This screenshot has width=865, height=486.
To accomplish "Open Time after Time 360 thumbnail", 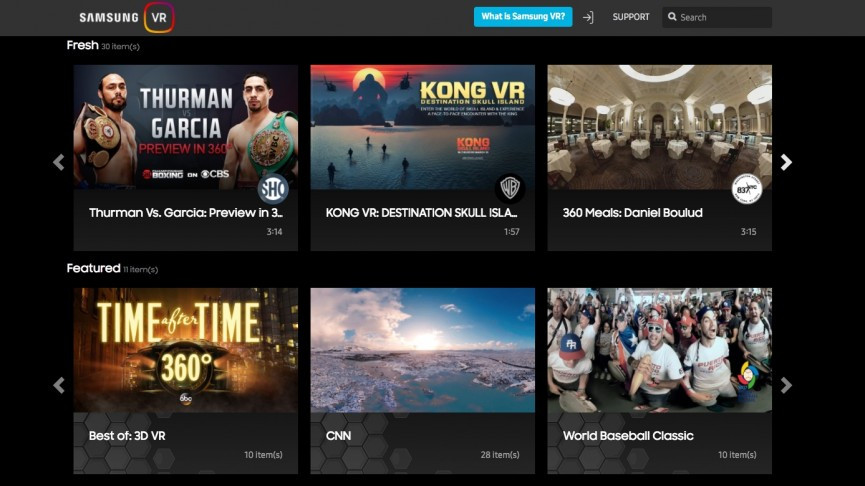I will click(x=185, y=350).
